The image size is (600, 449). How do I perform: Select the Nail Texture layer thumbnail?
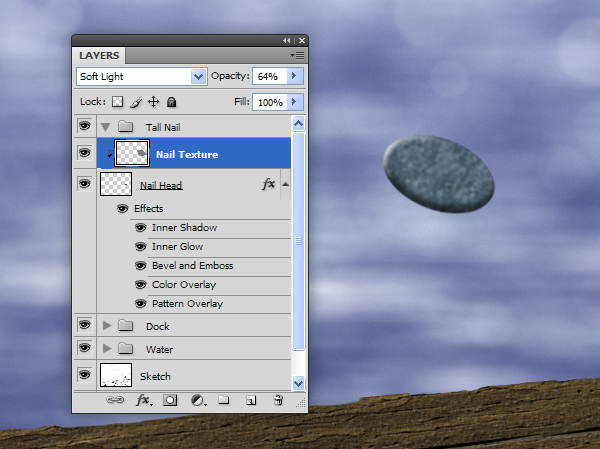click(x=132, y=153)
